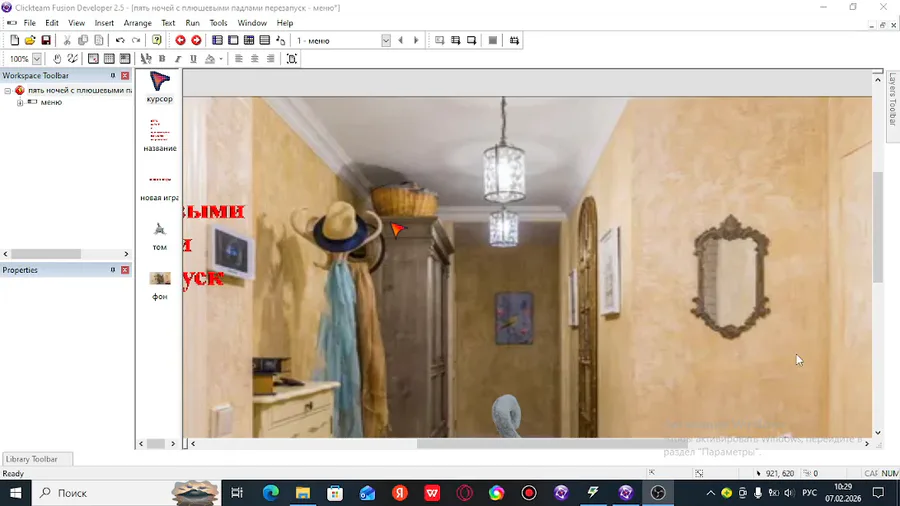Screen dimensions: 900x506
Task: Go to previous frame gray arrow
Action: coord(401,40)
